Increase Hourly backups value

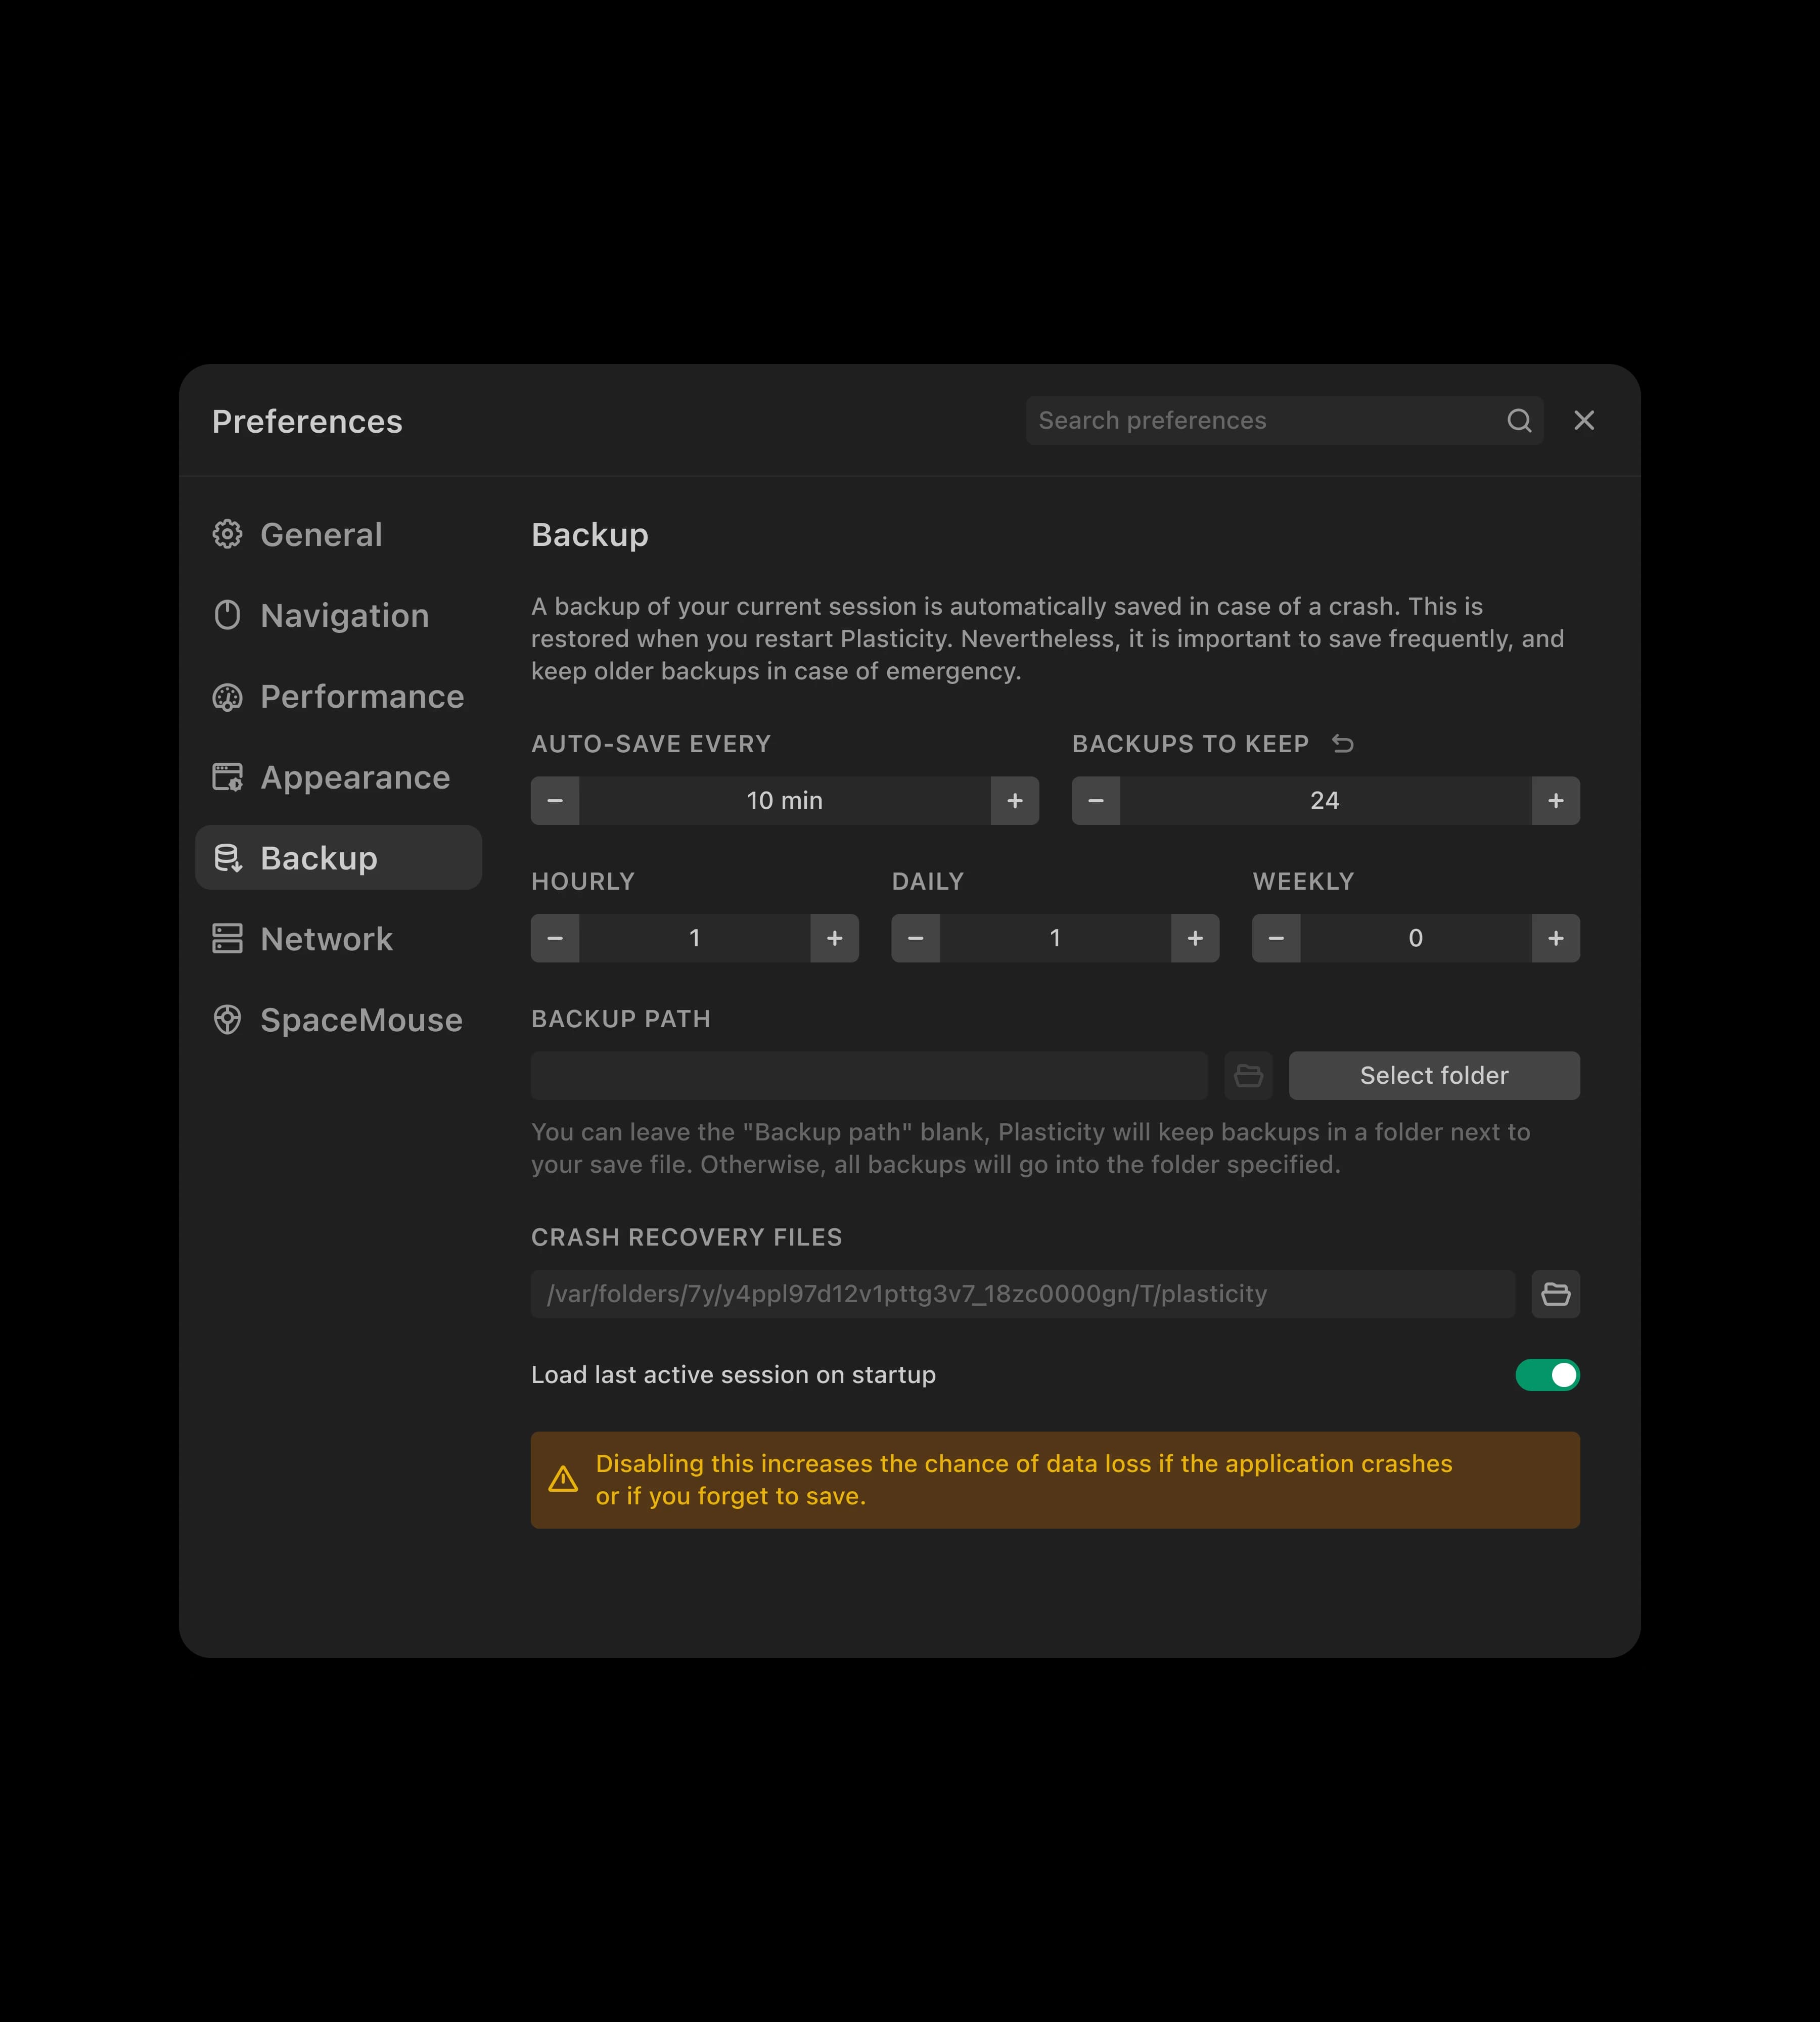pyautogui.click(x=835, y=938)
